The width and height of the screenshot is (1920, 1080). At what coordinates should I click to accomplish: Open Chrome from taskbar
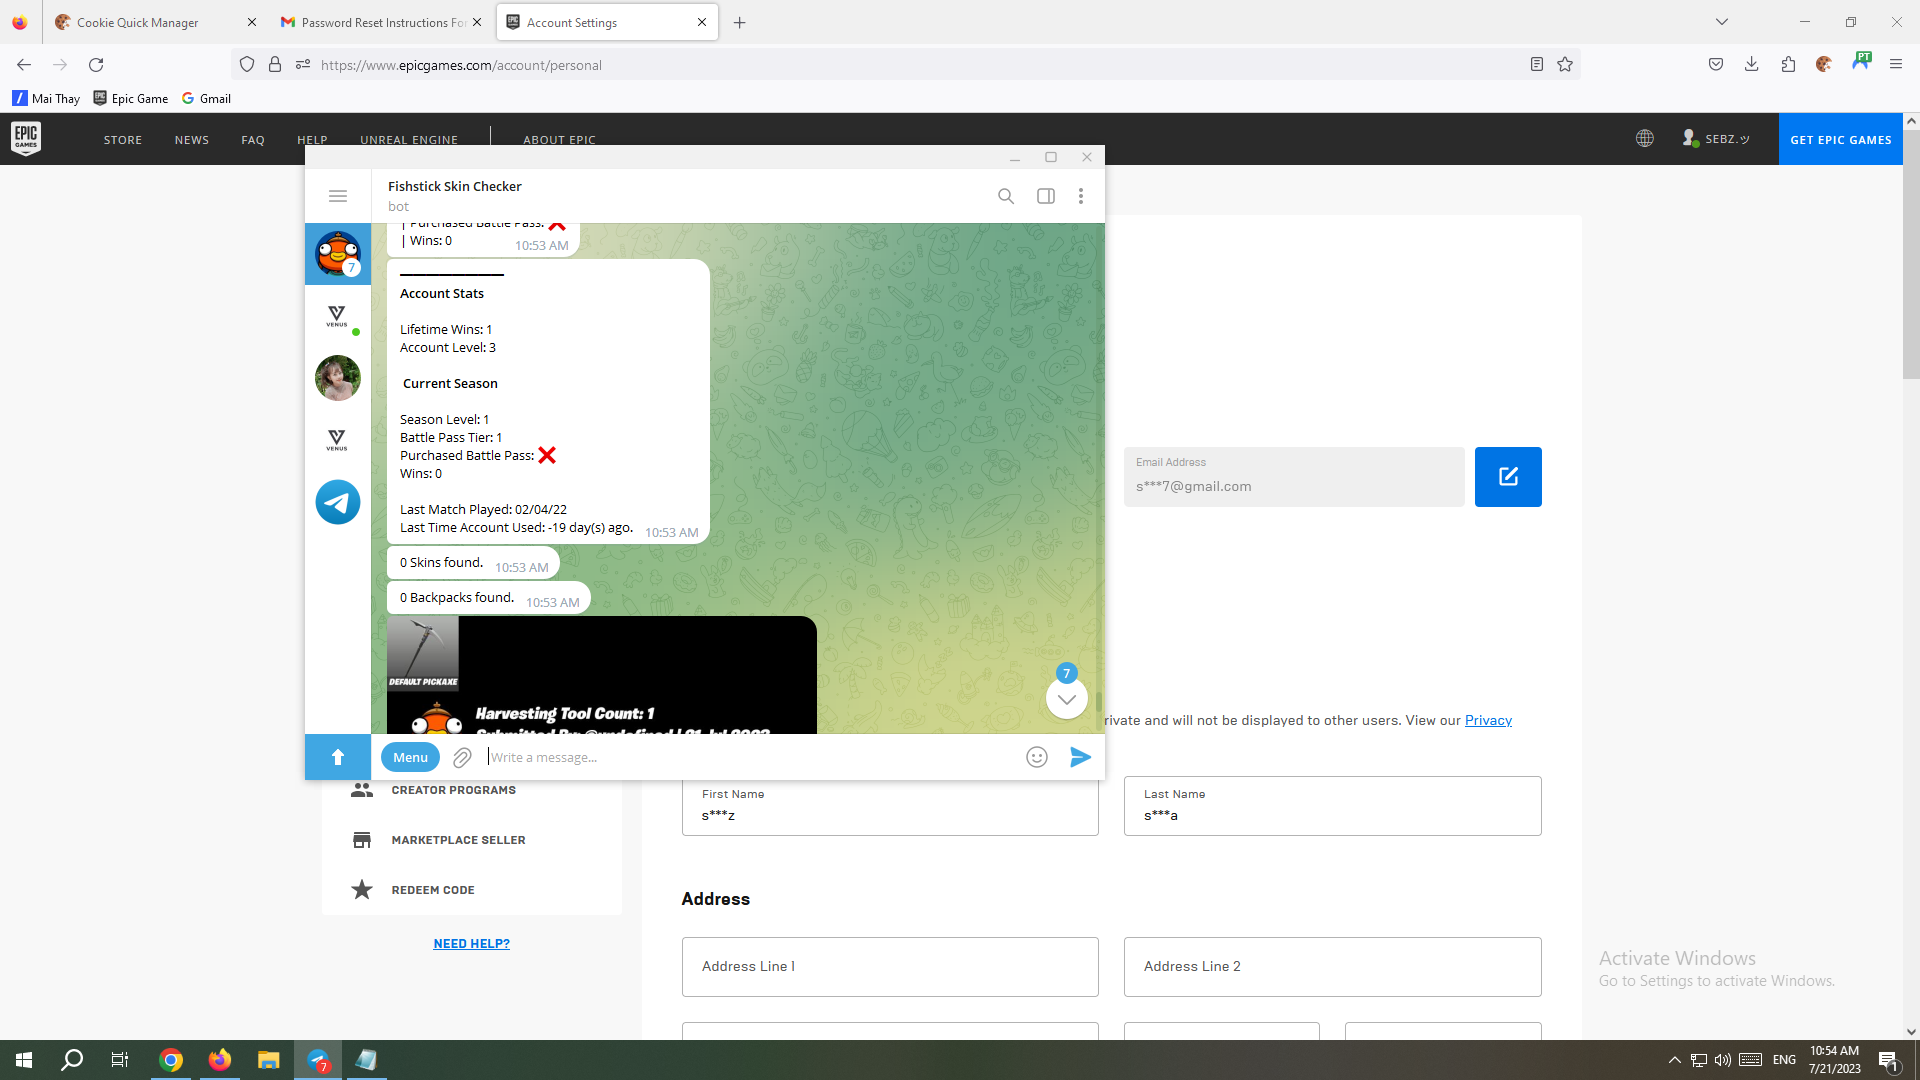[171, 1060]
